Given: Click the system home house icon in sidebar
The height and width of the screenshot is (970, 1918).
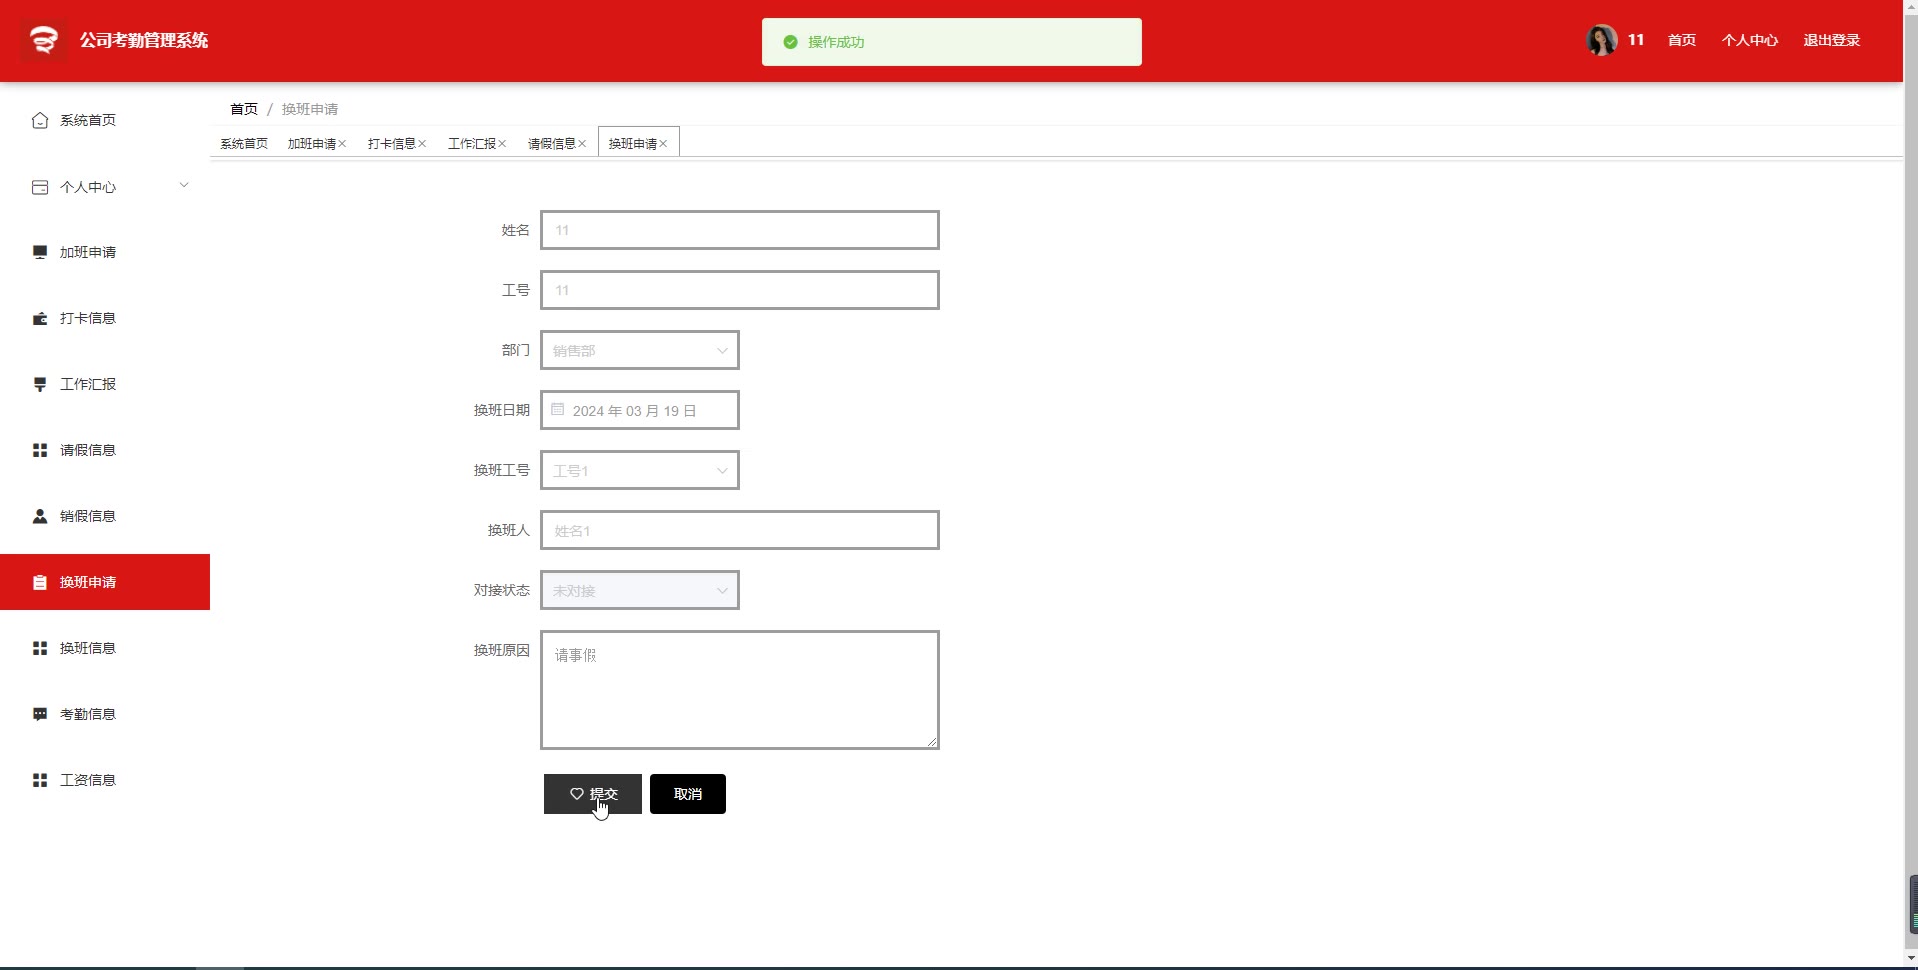Looking at the screenshot, I should [x=40, y=120].
